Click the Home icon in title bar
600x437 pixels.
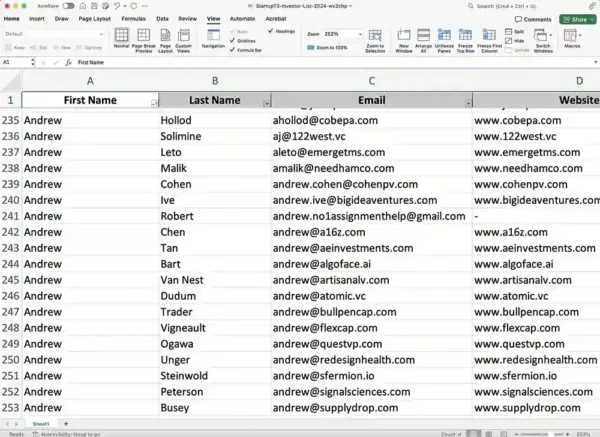pos(83,6)
